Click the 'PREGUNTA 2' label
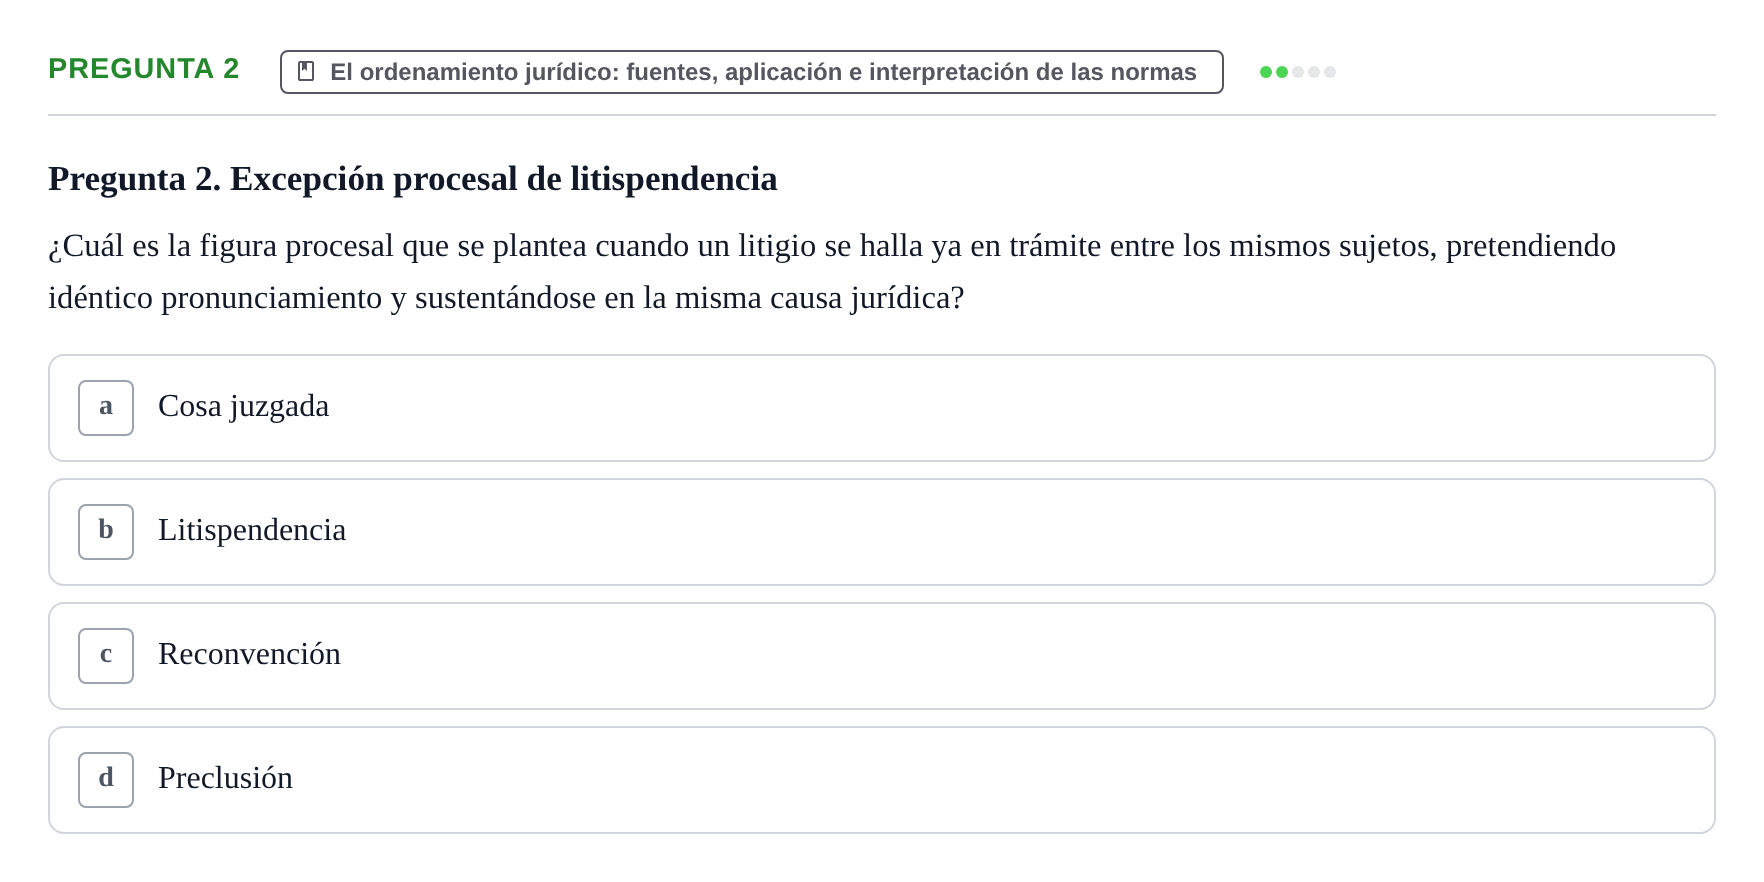 click(x=144, y=68)
